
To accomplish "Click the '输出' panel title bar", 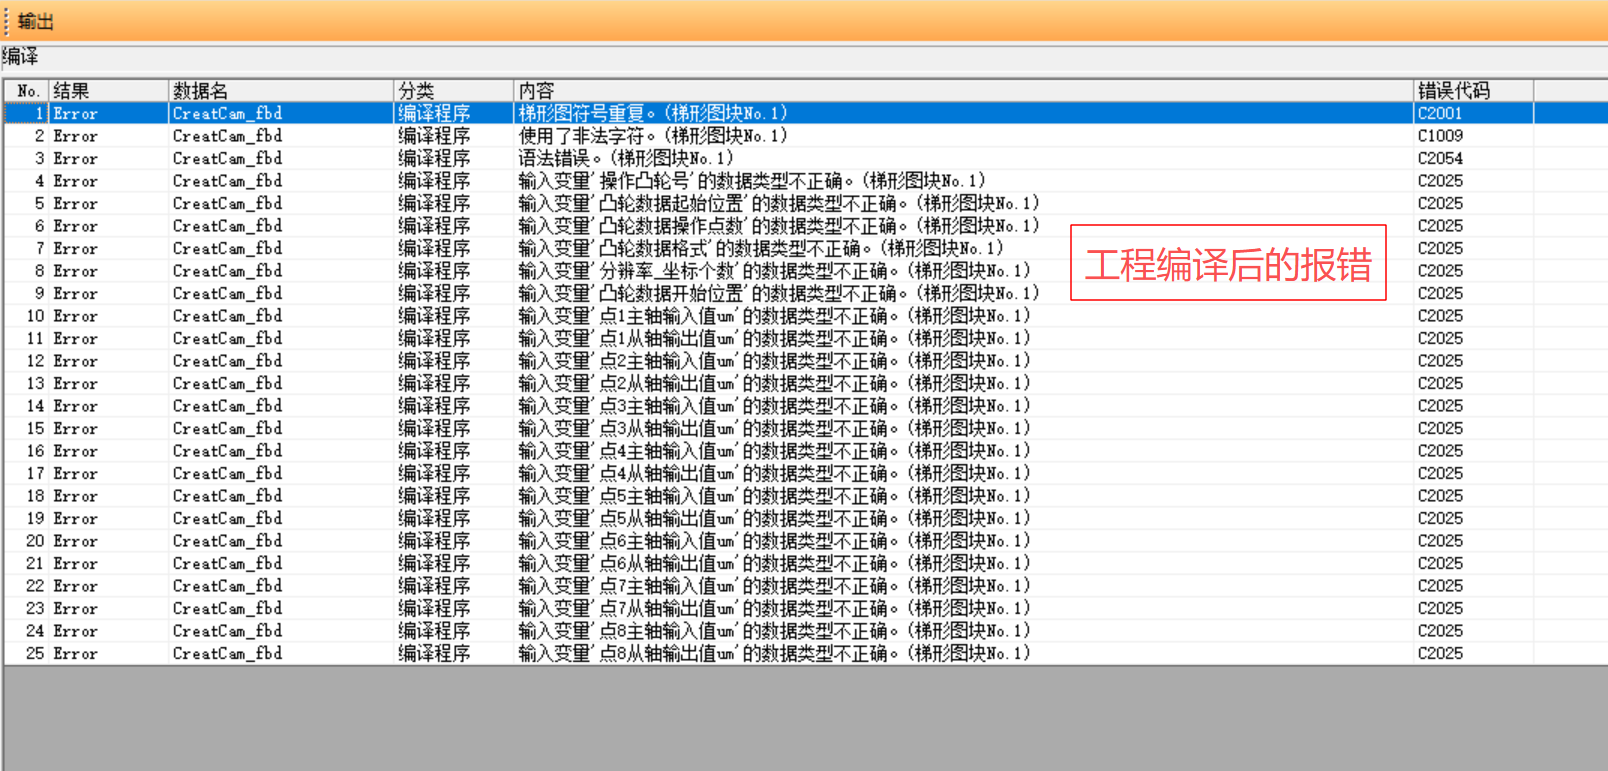I will 36,21.
